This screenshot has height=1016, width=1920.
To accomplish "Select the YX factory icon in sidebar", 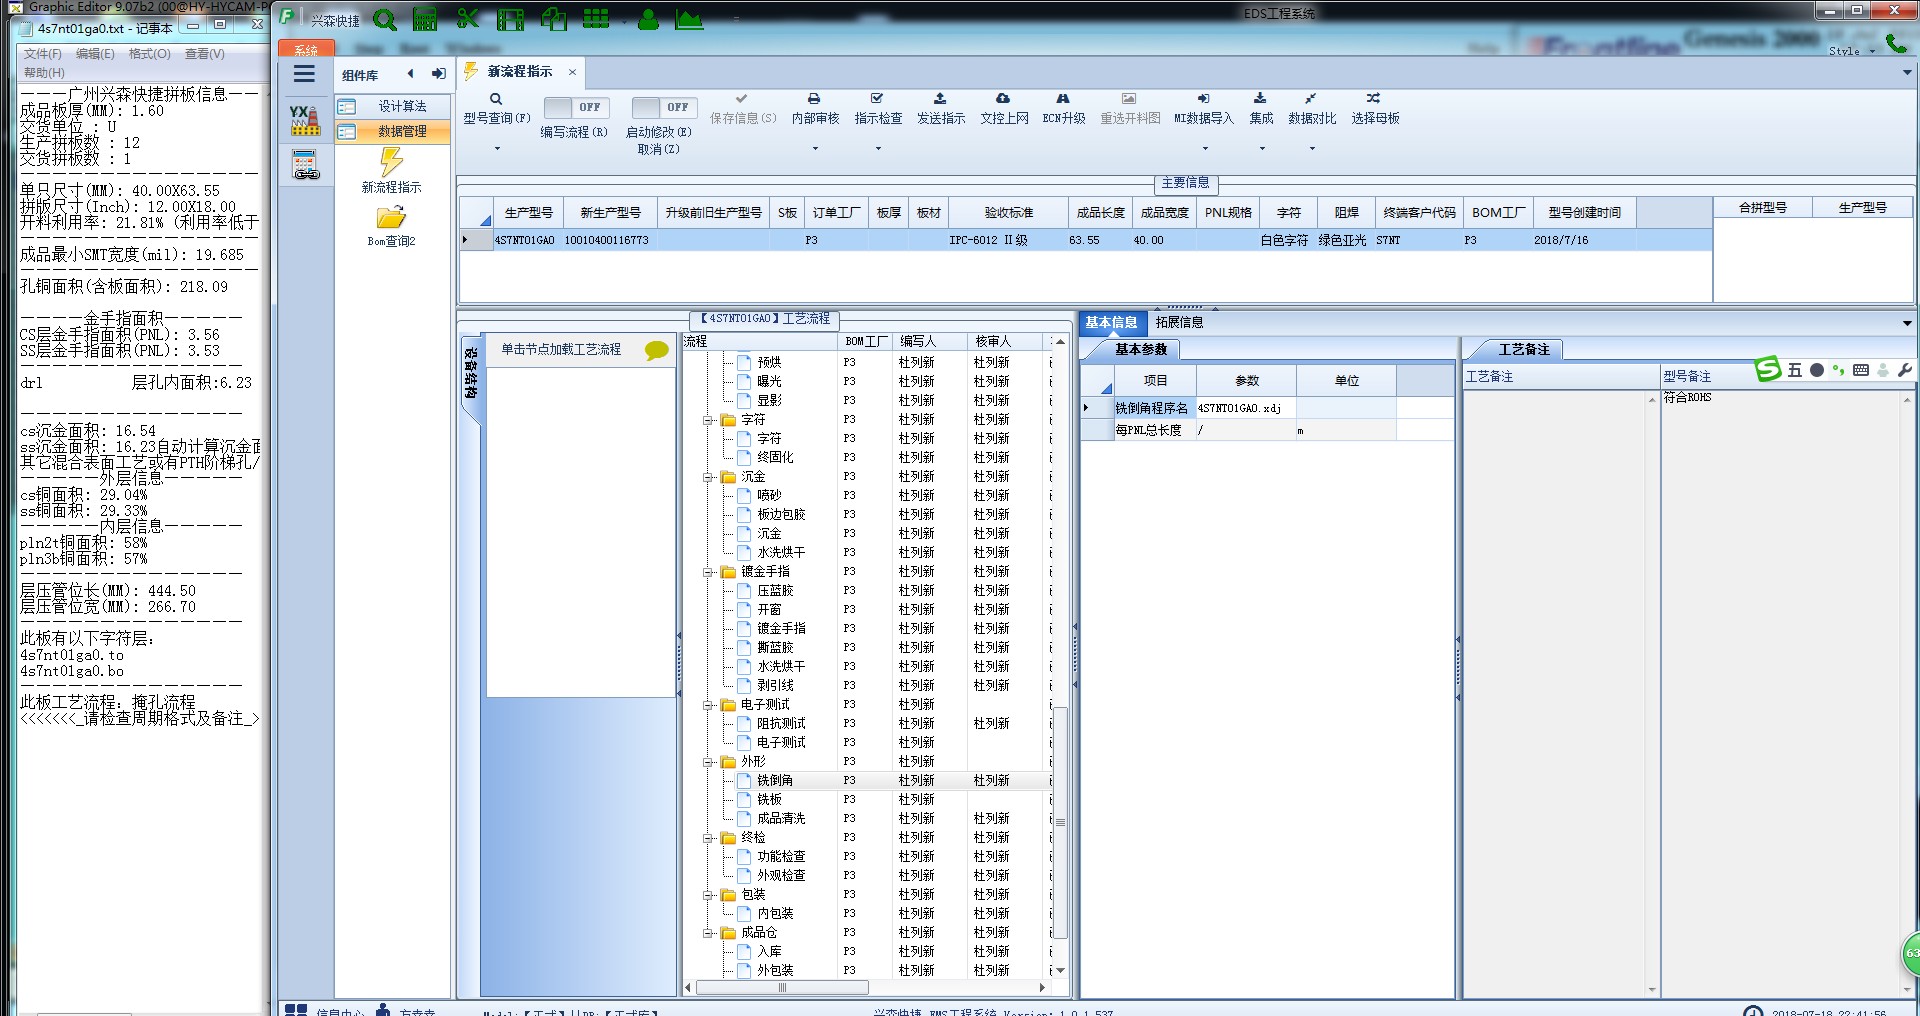I will pos(305,120).
